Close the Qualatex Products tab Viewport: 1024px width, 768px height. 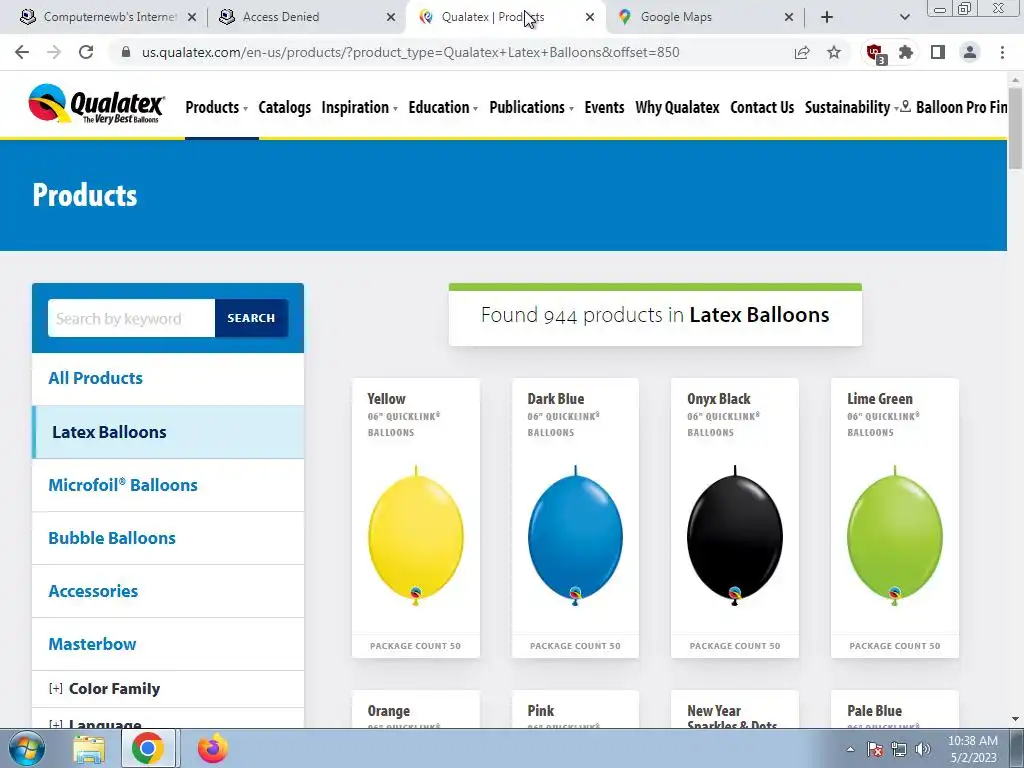pos(590,17)
